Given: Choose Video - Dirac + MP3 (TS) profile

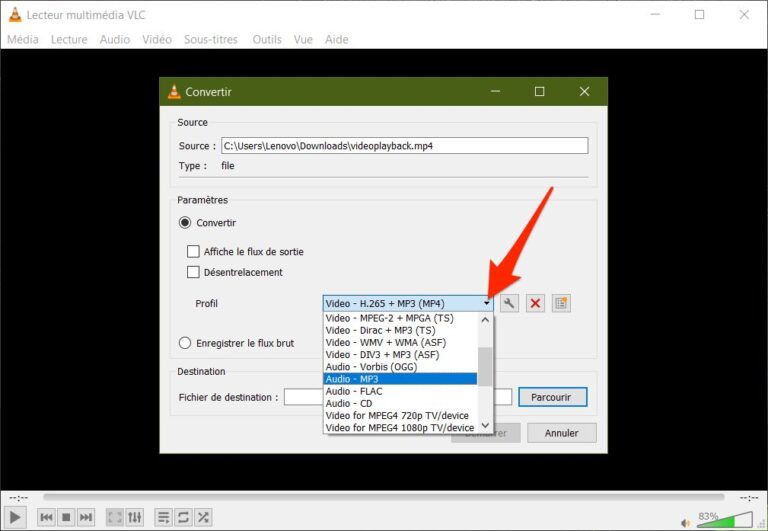Looking at the screenshot, I should click(x=400, y=331).
